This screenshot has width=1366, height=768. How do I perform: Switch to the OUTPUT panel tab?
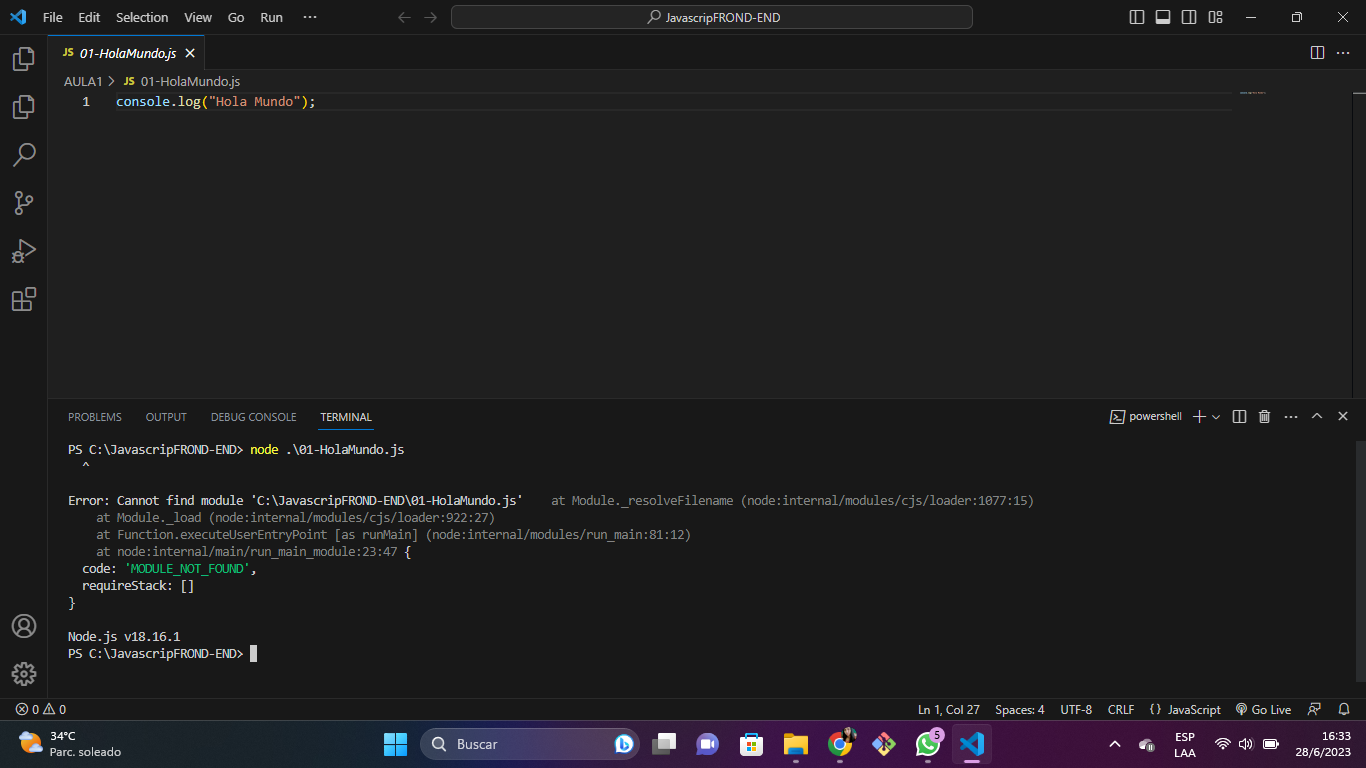point(166,417)
